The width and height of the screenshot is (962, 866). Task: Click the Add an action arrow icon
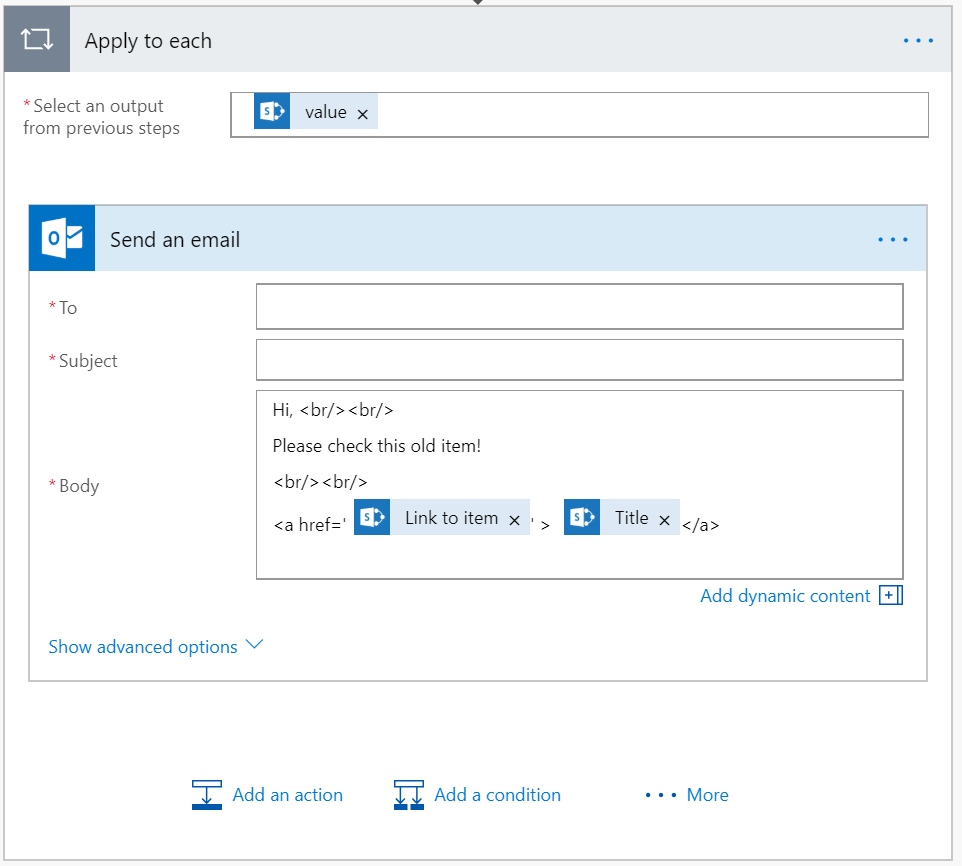[206, 794]
